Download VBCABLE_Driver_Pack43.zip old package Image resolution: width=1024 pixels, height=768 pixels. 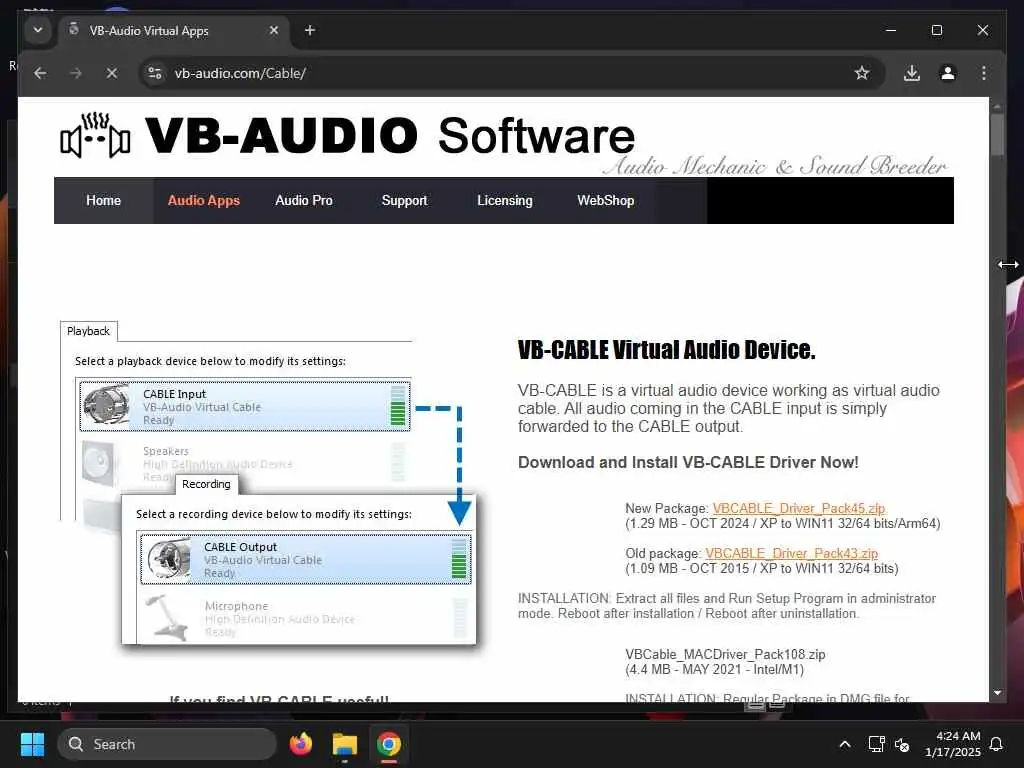pyautogui.click(x=792, y=553)
